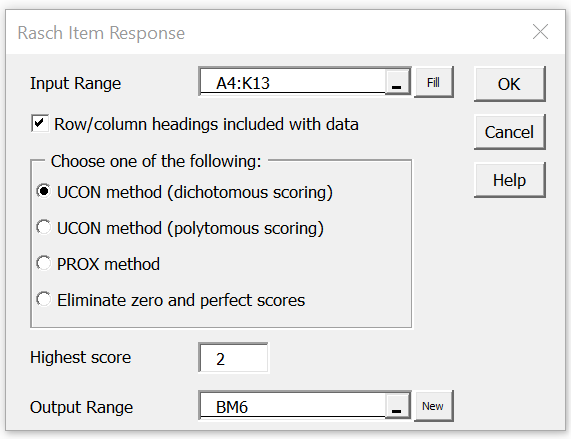The height and width of the screenshot is (439, 571).
Task: Select Eliminate zero and perfect scores
Action: [44, 300]
